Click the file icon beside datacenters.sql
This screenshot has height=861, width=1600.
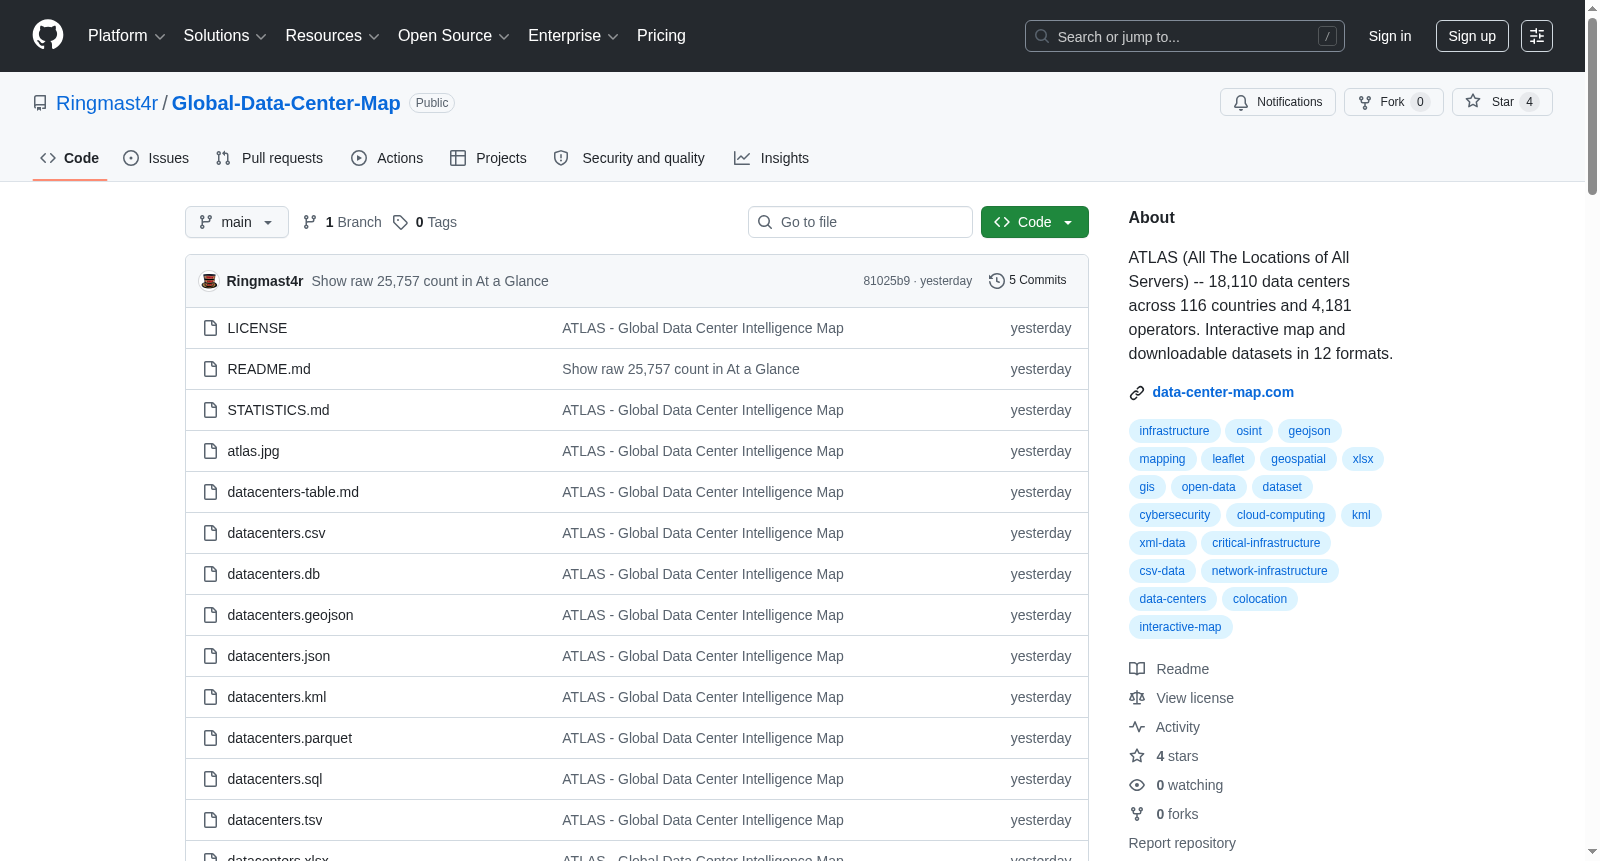tap(210, 779)
